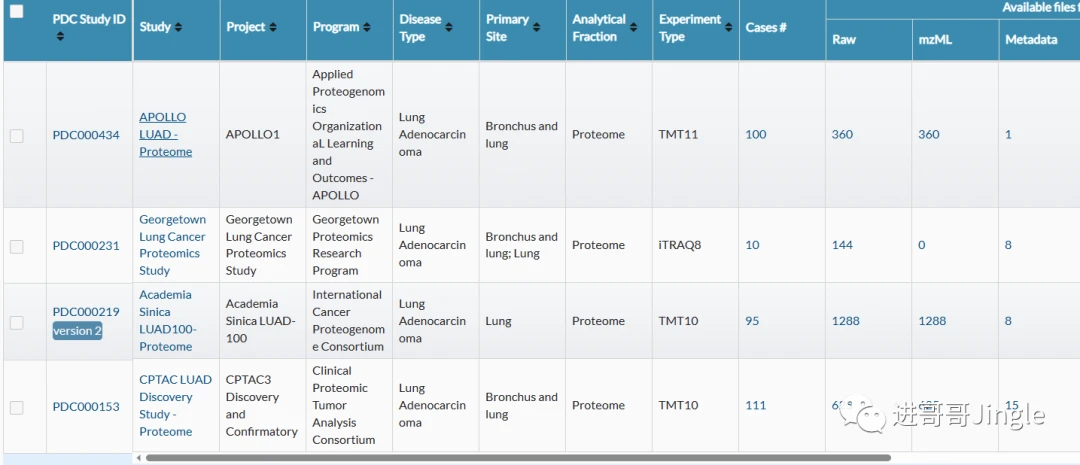
Task: Click sort arrows beside Study header
Action: tap(178, 27)
